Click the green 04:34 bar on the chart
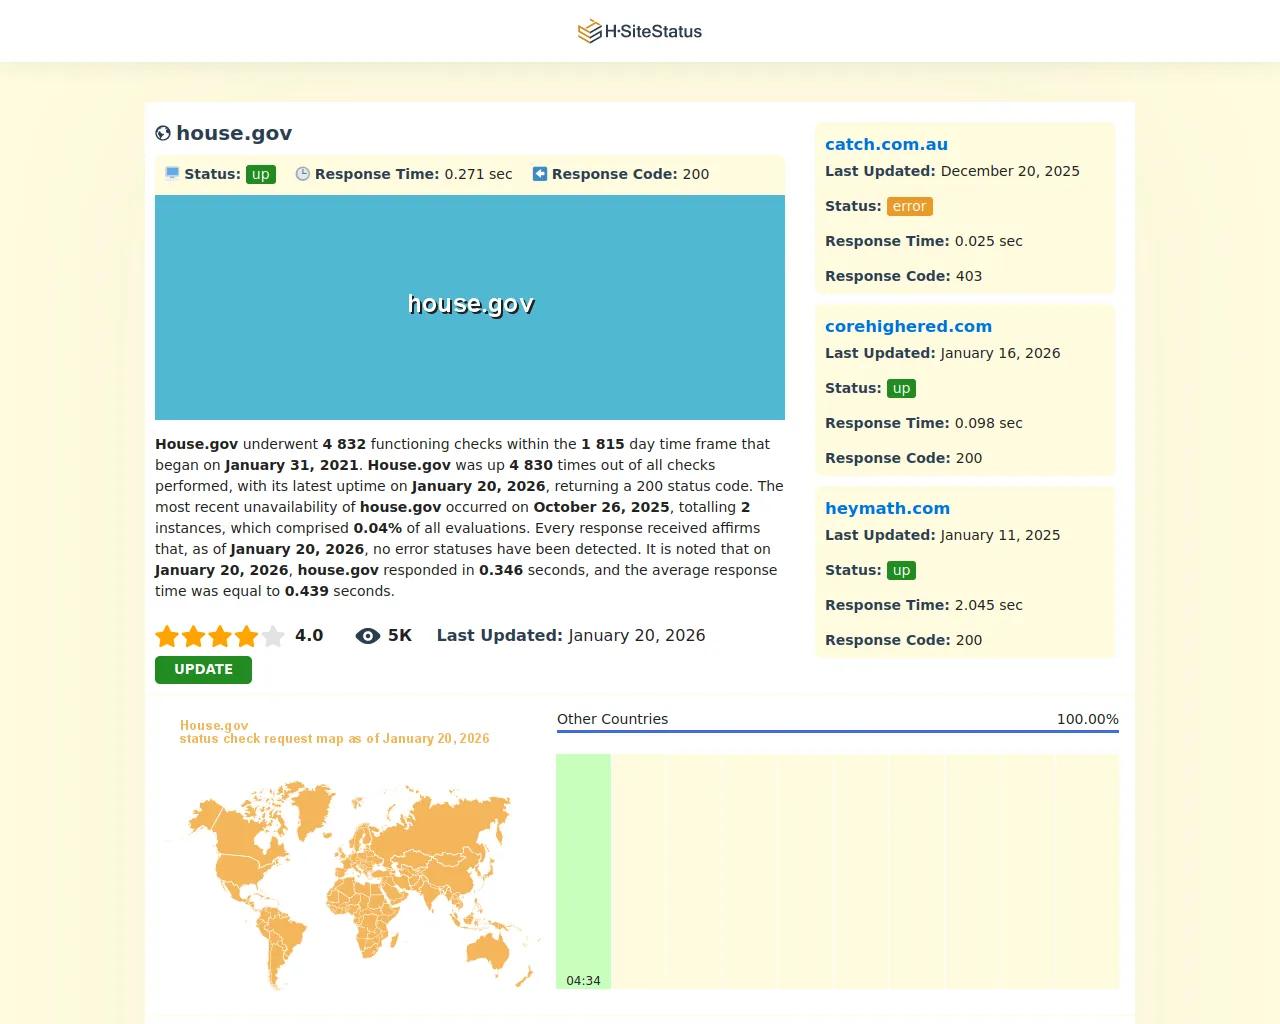Viewport: 1280px width, 1024px height. coord(583,870)
